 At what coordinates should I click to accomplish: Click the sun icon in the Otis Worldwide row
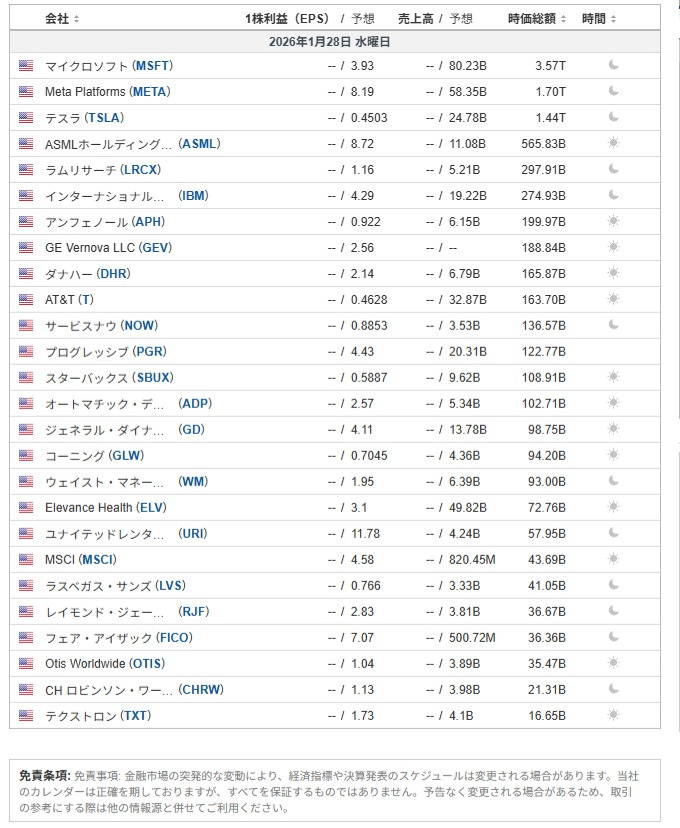click(614, 663)
